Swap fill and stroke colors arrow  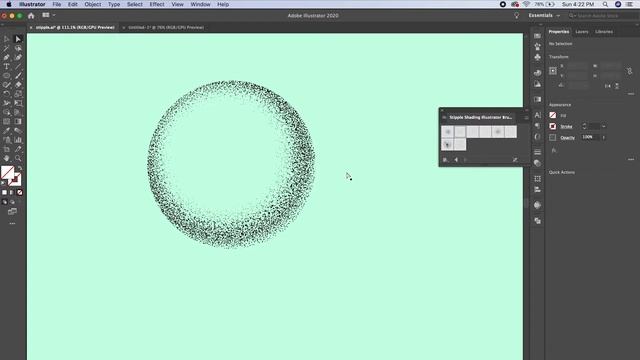(20, 168)
